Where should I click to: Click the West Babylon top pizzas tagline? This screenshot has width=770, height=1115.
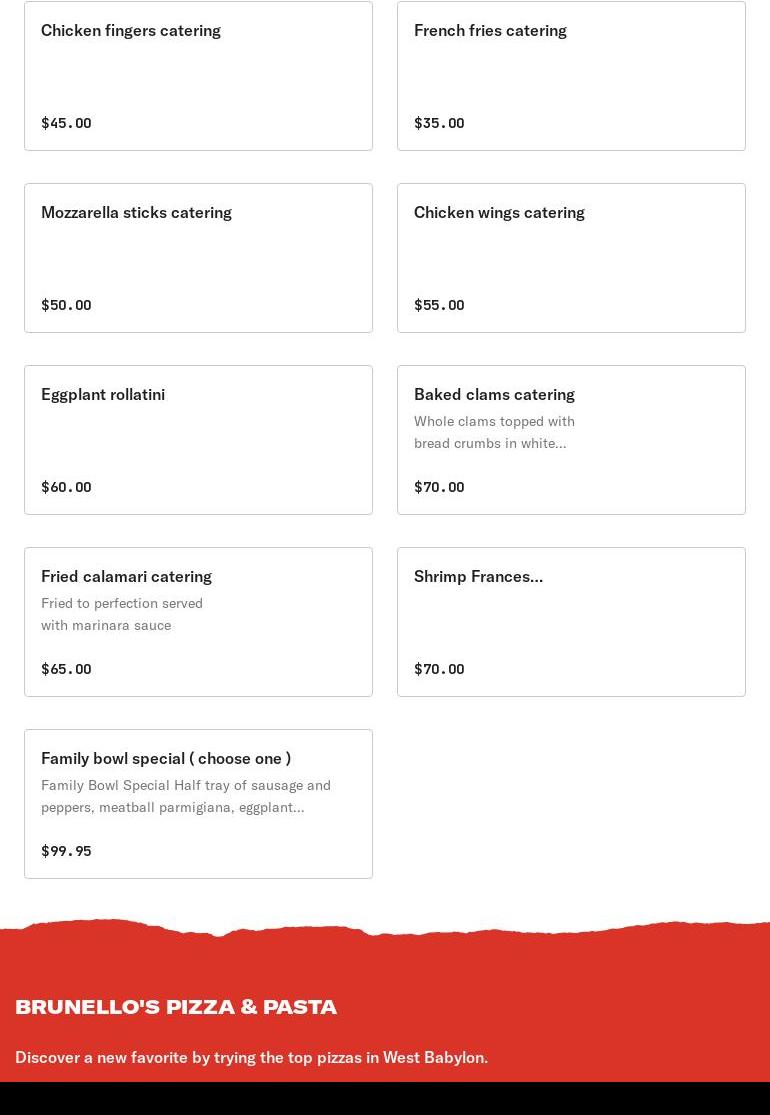coord(251,1057)
